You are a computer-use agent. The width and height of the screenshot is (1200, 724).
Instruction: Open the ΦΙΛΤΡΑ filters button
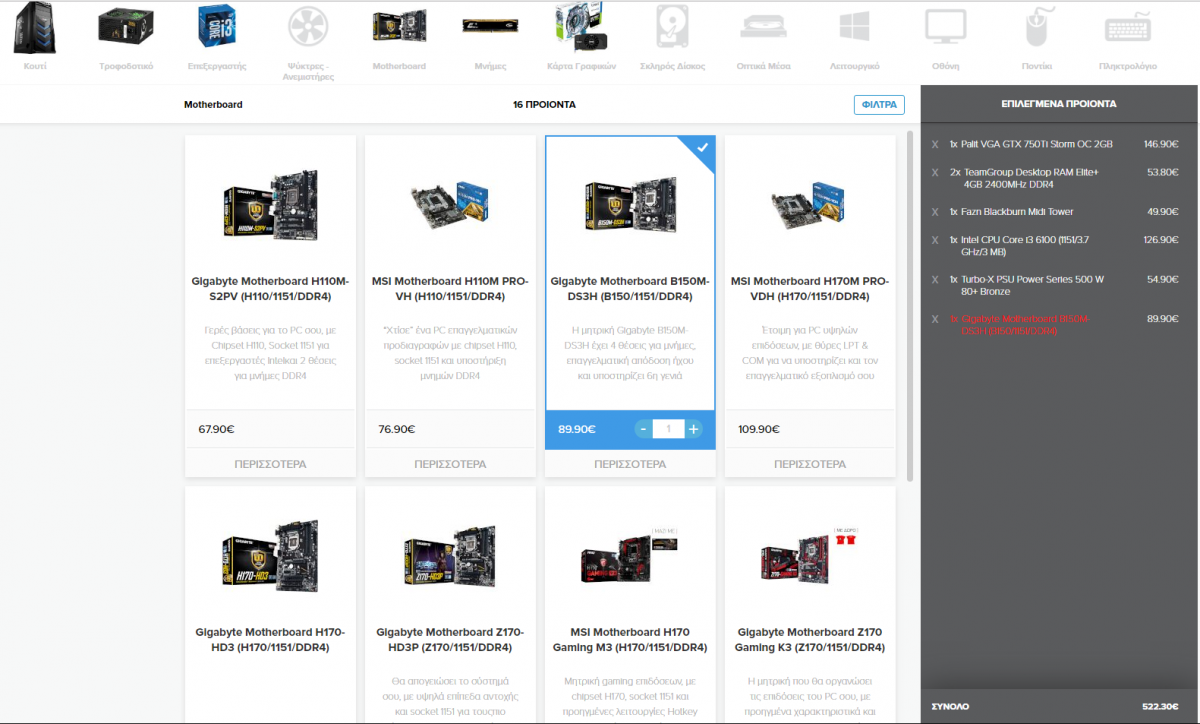pyautogui.click(x=879, y=104)
